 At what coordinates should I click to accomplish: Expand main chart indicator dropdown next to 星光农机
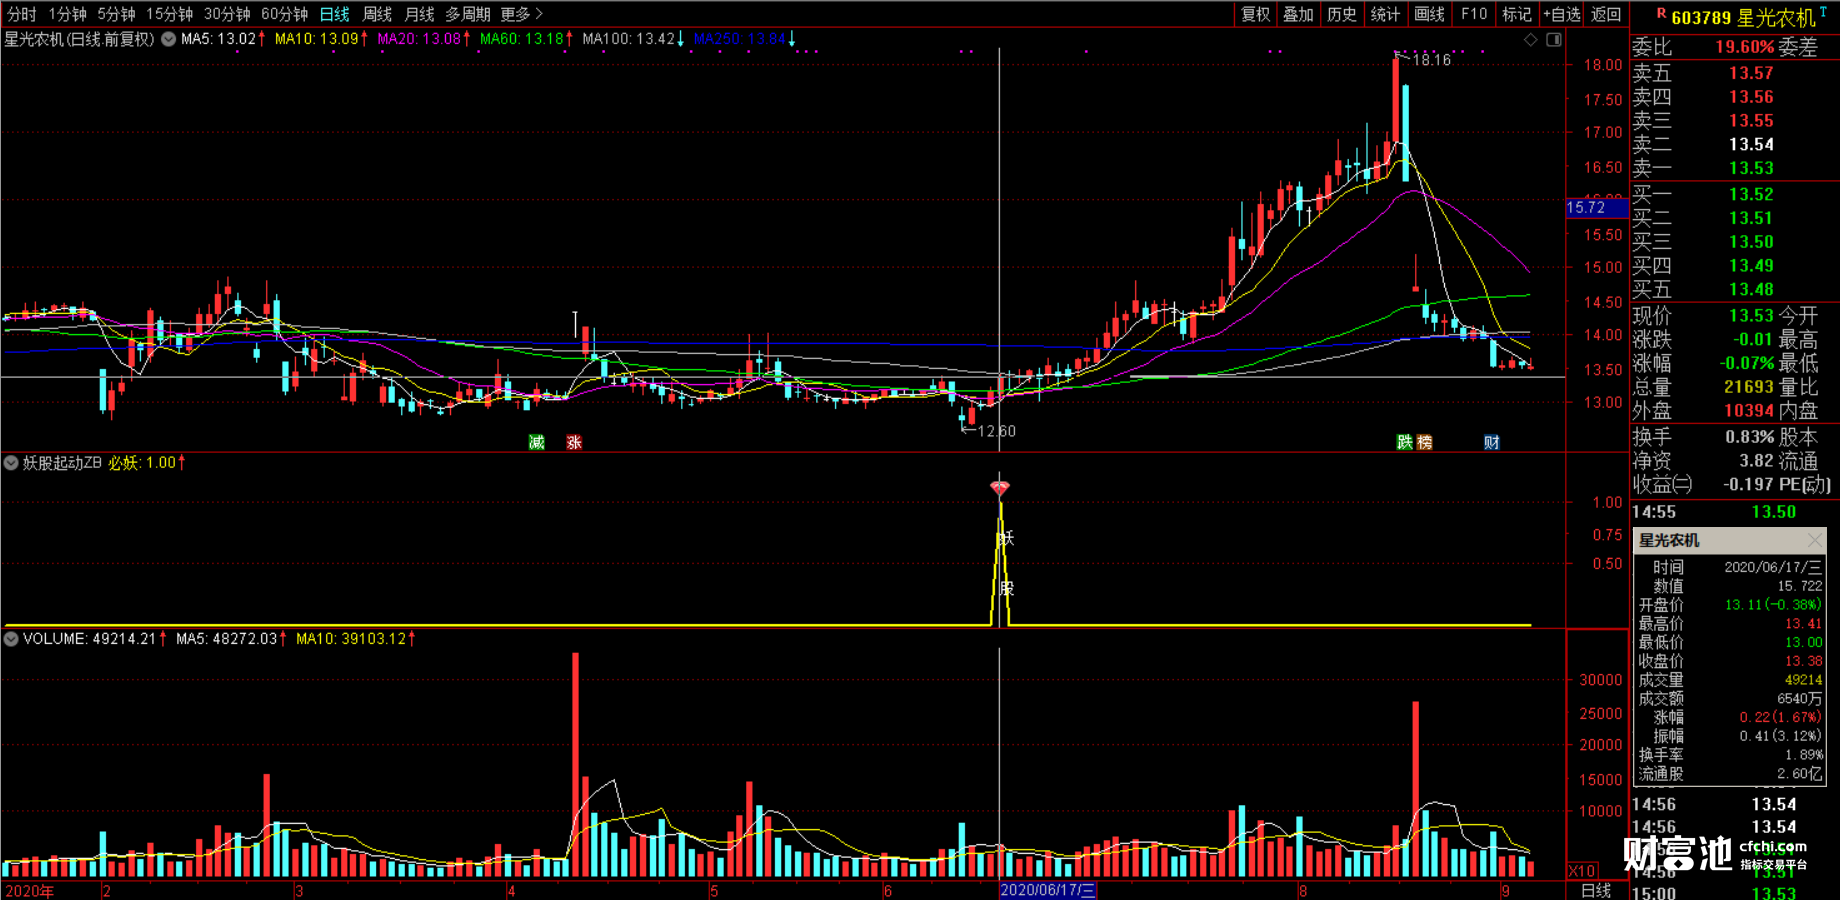(x=169, y=39)
